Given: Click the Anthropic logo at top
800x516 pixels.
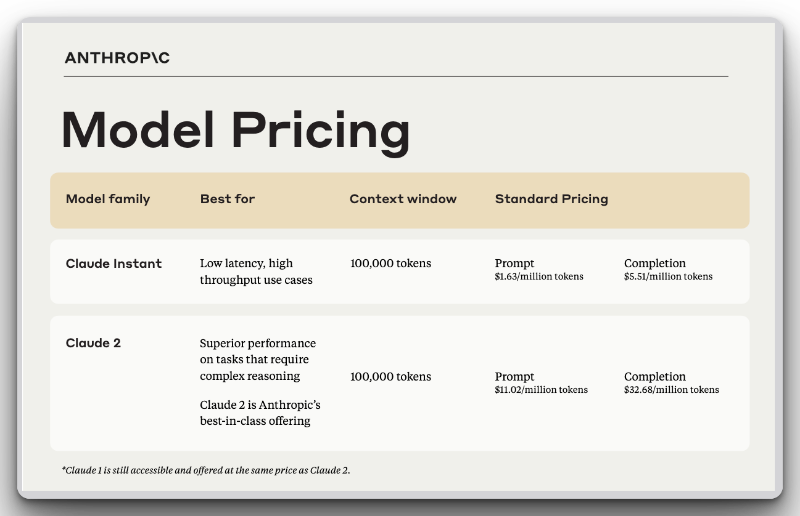Looking at the screenshot, I should [117, 58].
